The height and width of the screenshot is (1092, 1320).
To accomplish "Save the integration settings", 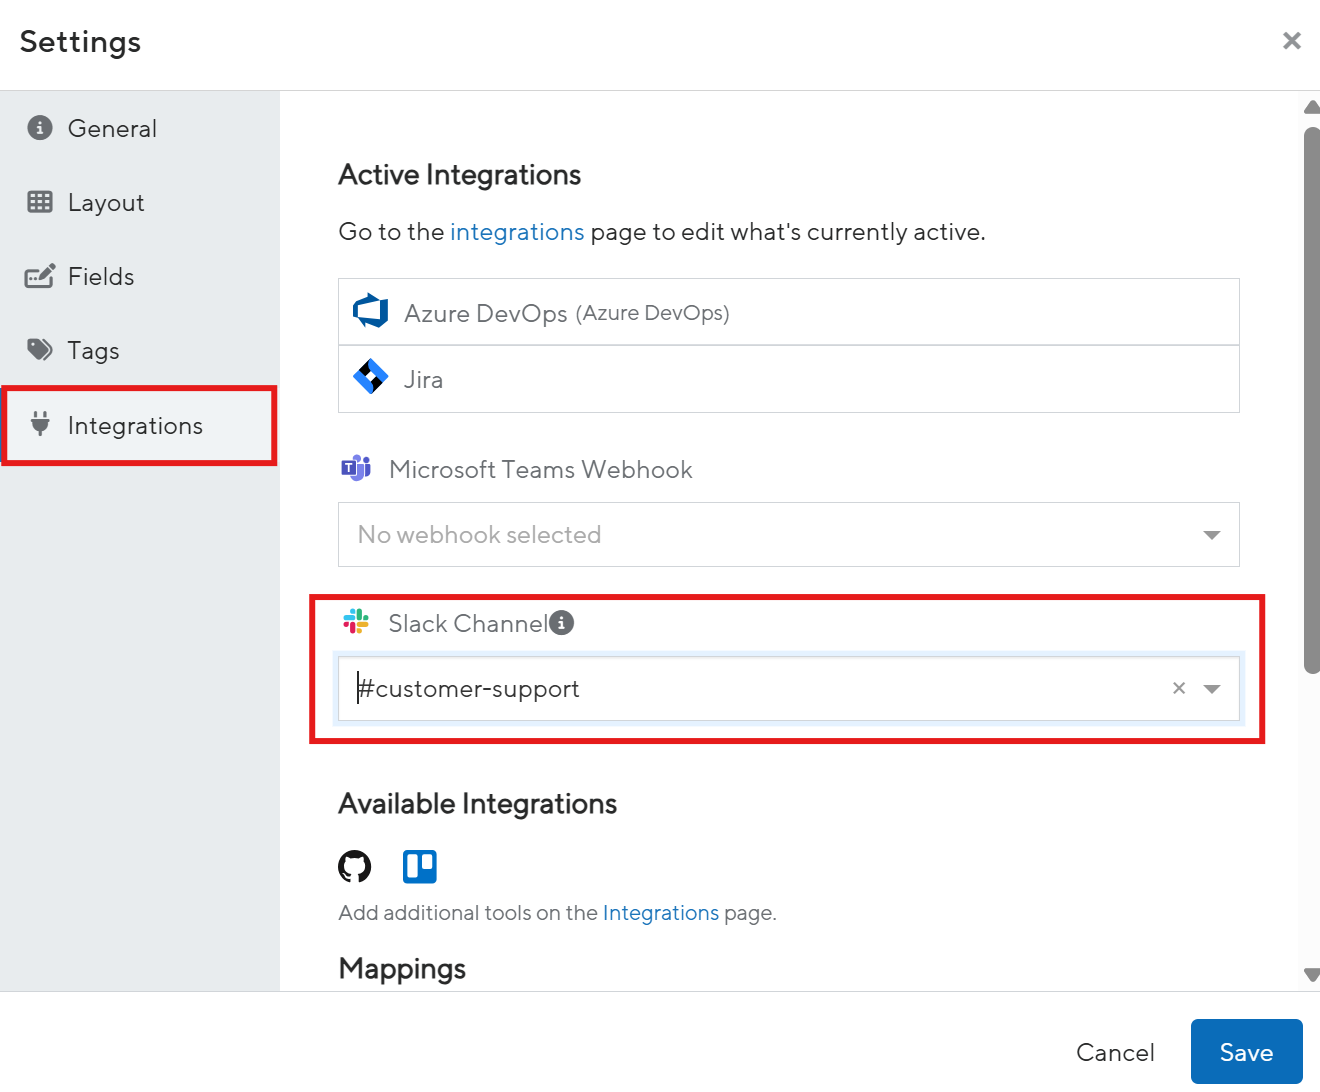I will coord(1246,1051).
